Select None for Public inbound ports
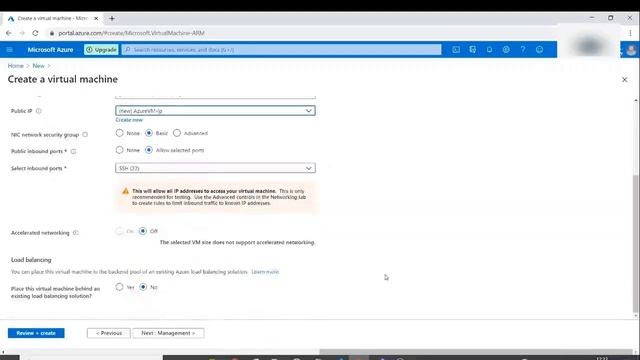640x360 pixels. [119, 150]
